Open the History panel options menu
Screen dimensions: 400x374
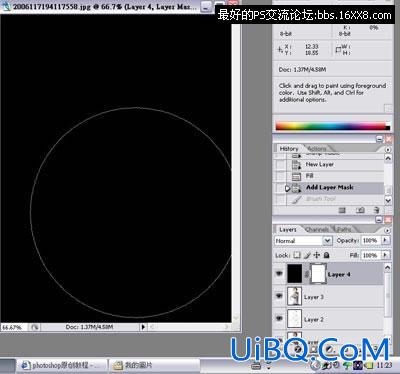point(388,149)
